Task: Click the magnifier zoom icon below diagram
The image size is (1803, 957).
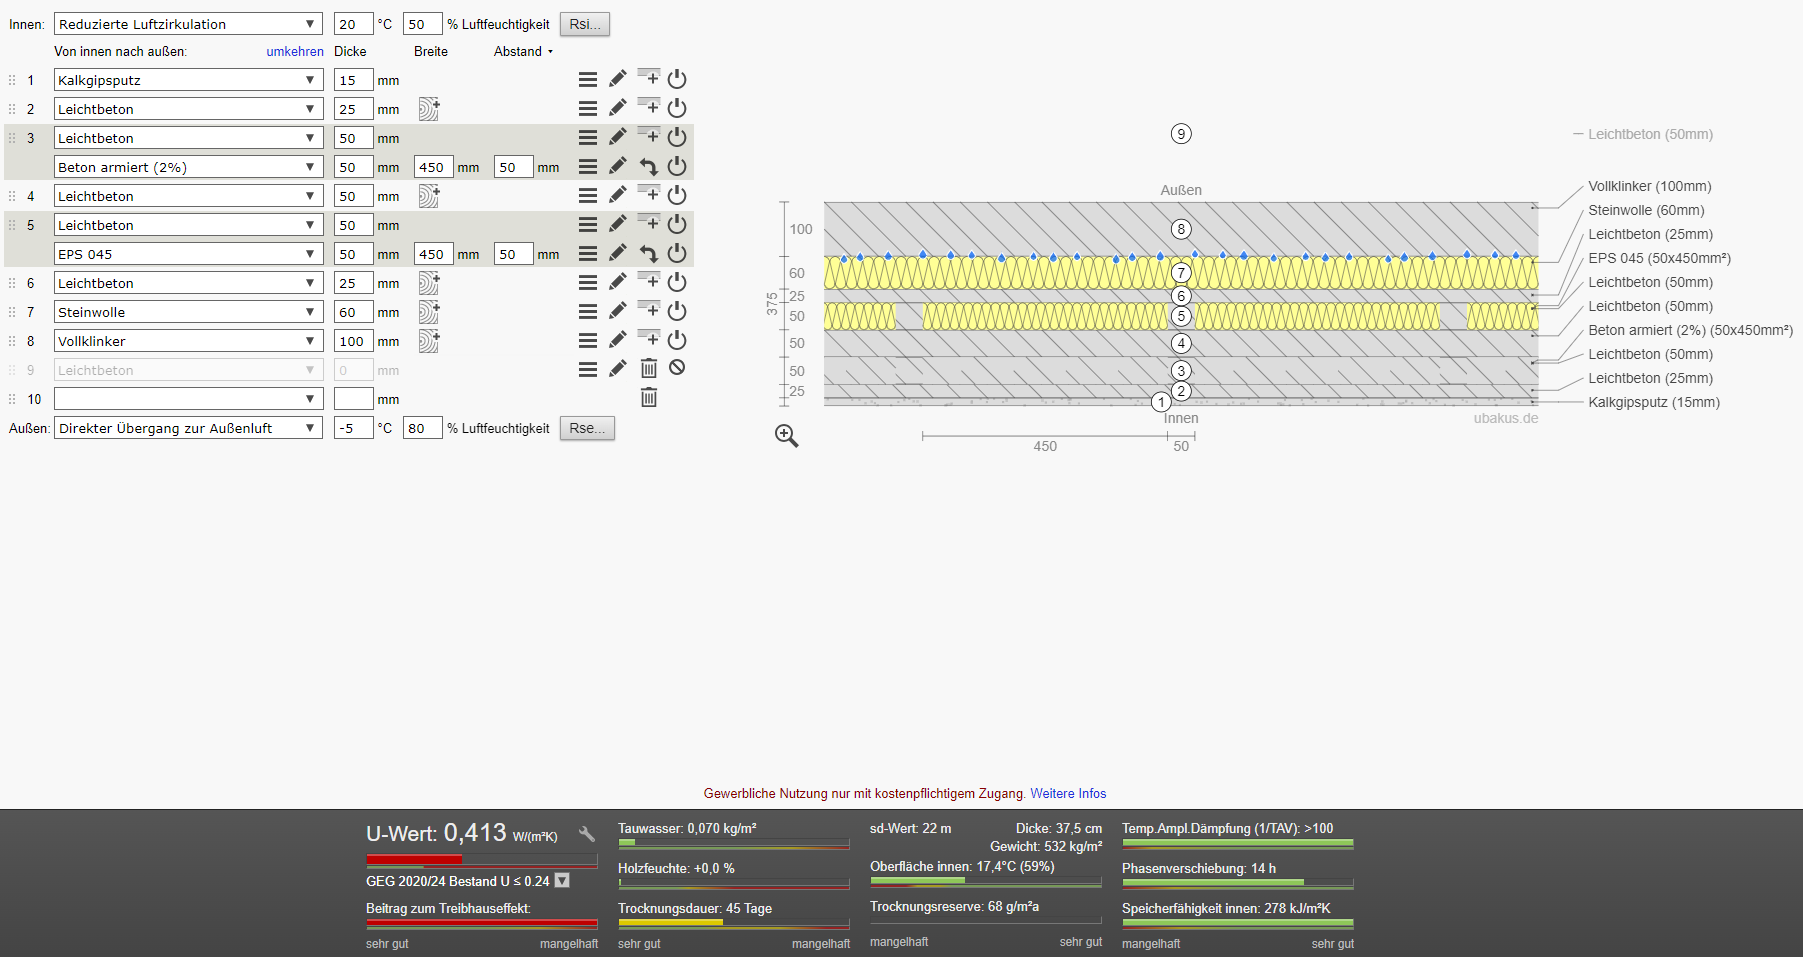Action: tap(786, 436)
